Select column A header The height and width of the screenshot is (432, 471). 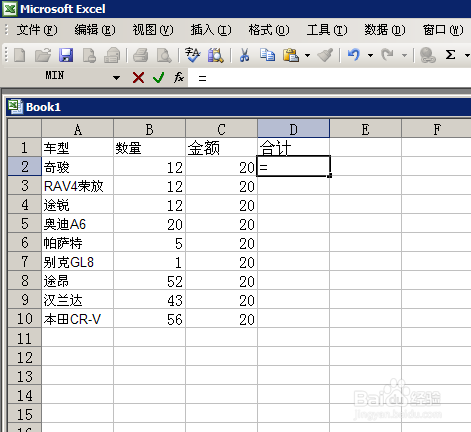[77, 129]
